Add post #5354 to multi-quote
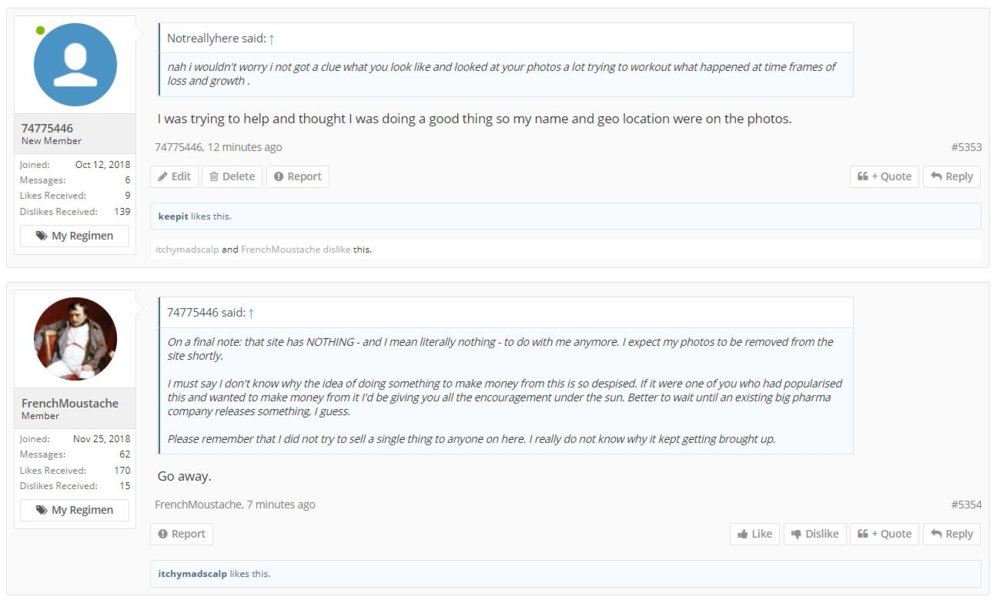This screenshot has width=1000, height=607. click(884, 534)
